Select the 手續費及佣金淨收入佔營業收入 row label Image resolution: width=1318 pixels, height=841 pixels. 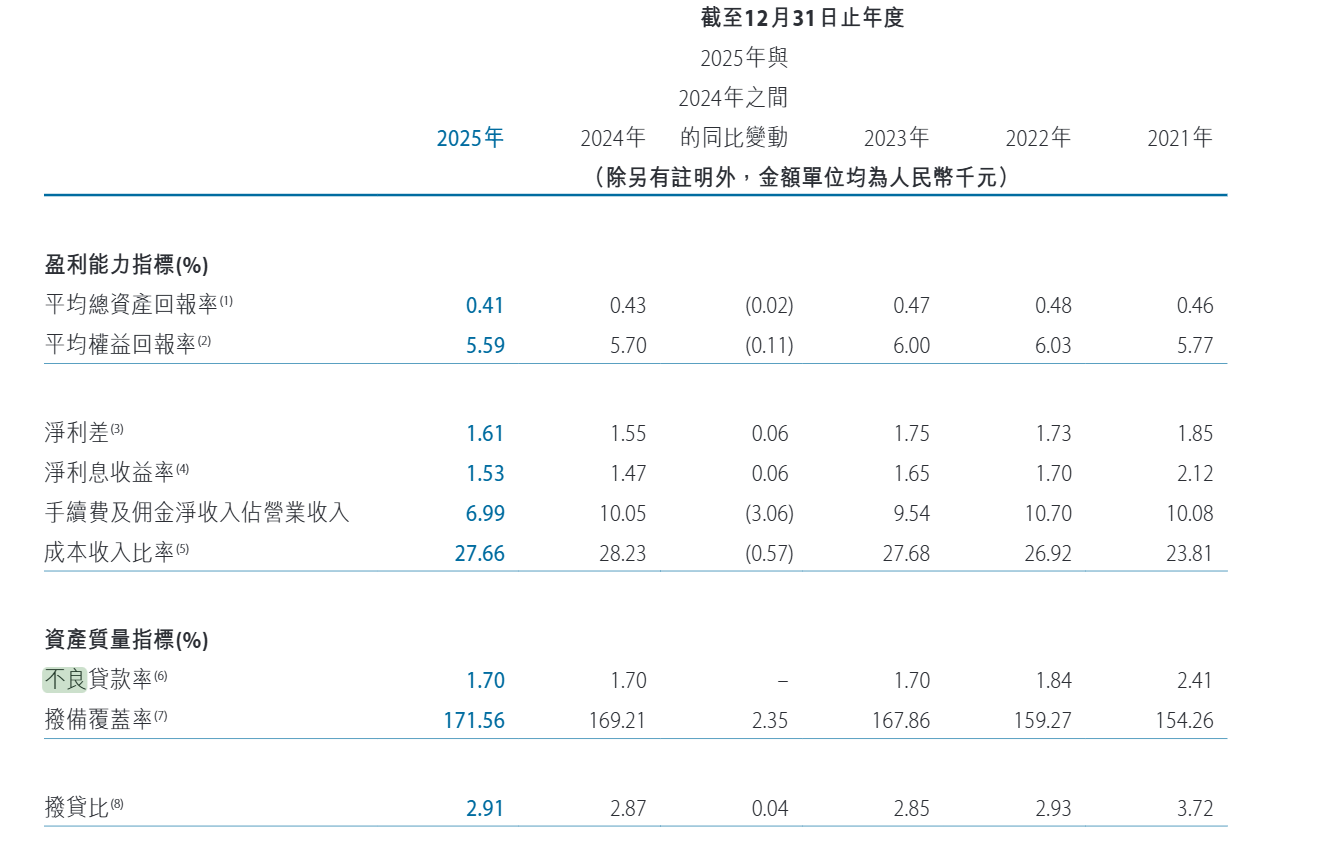(197, 514)
